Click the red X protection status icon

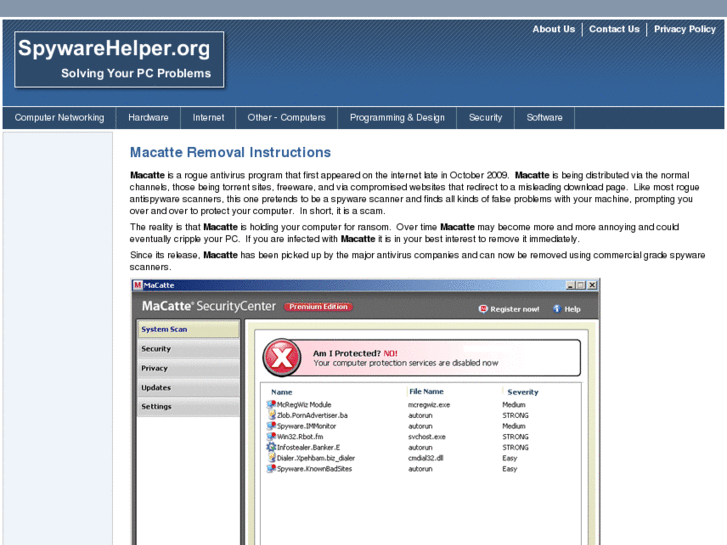[x=282, y=357]
